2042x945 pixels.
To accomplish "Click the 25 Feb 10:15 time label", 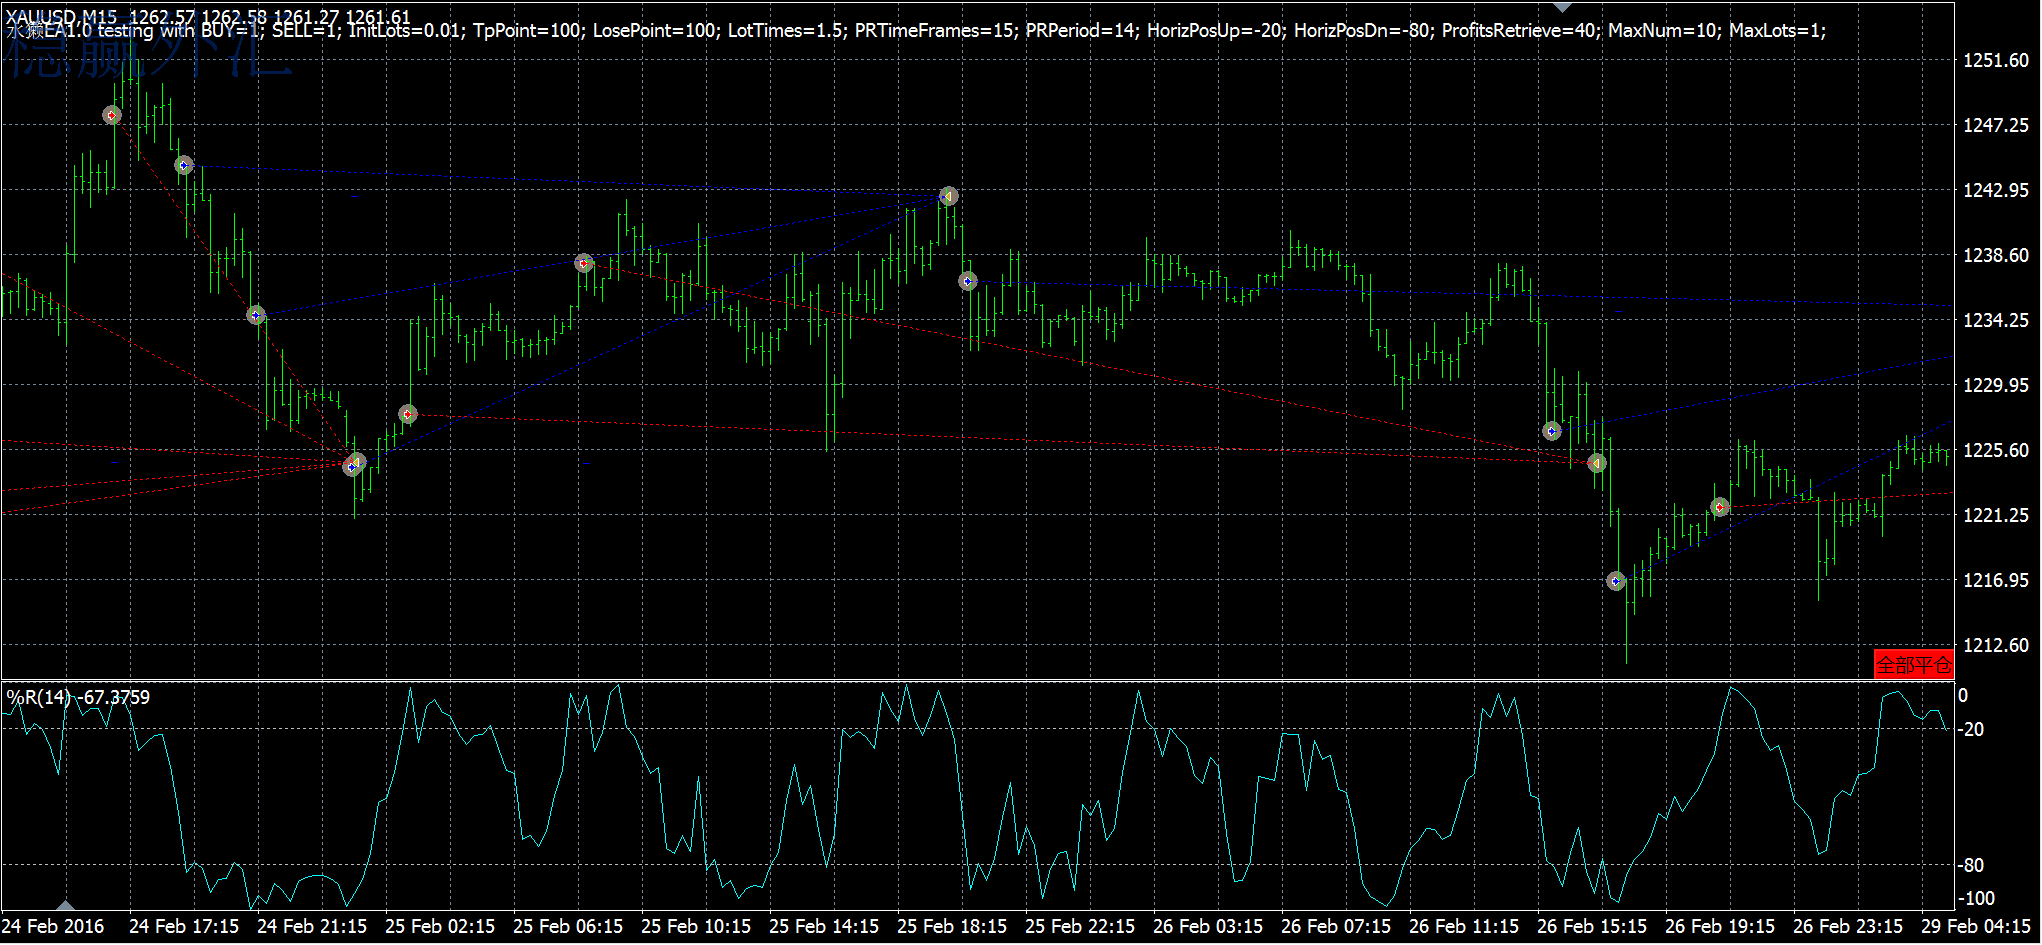I will (696, 926).
